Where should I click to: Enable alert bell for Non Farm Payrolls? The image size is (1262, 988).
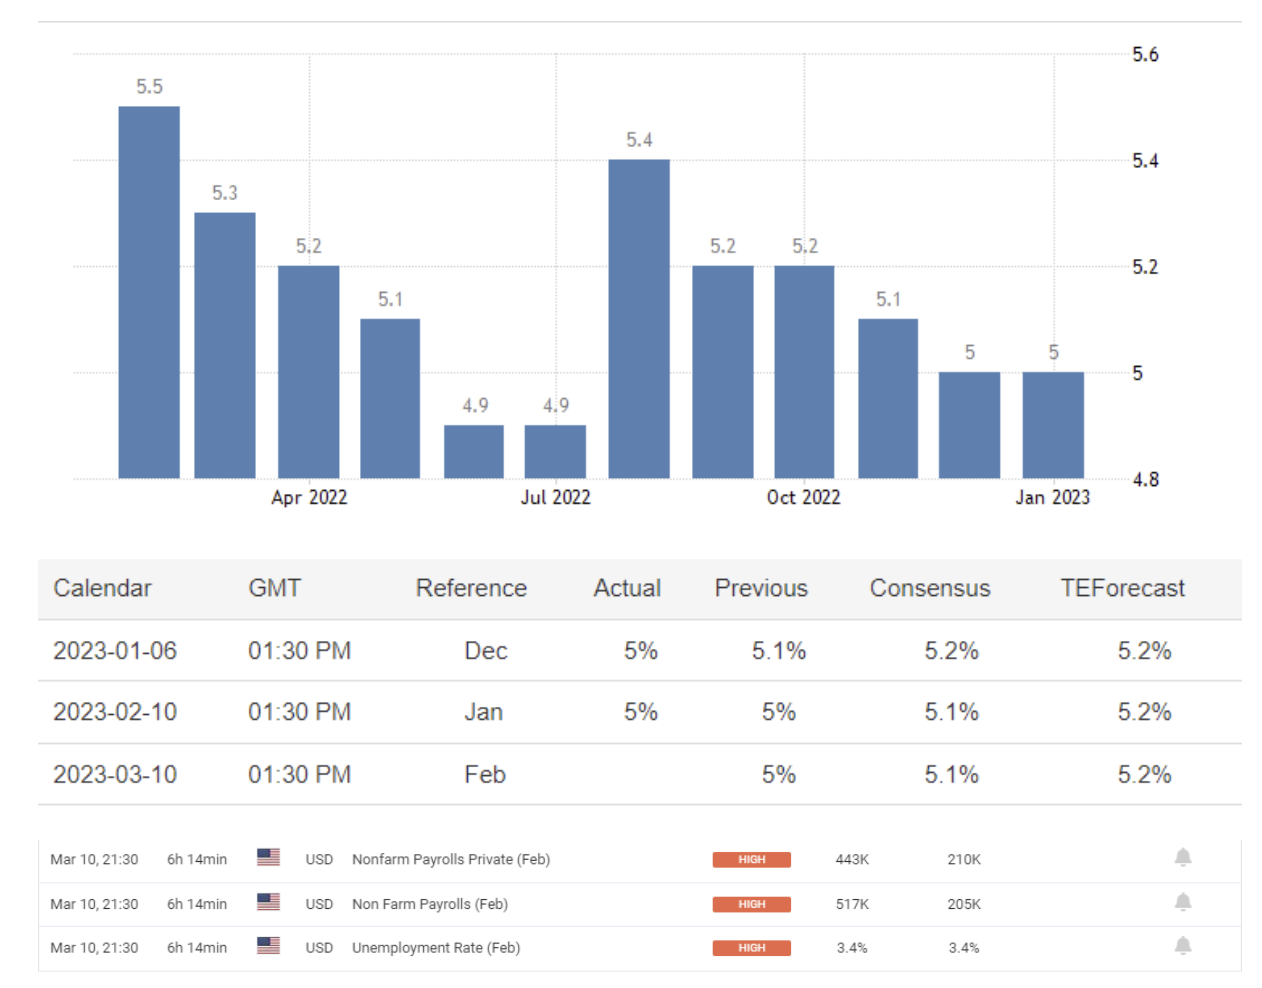click(1182, 903)
